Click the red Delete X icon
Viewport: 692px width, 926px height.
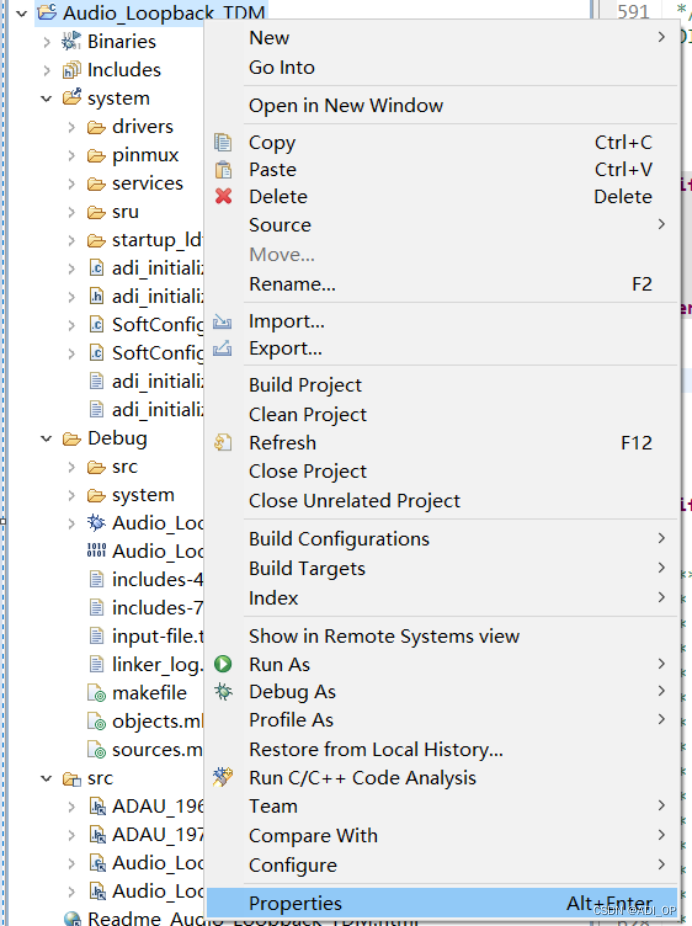[x=223, y=196]
